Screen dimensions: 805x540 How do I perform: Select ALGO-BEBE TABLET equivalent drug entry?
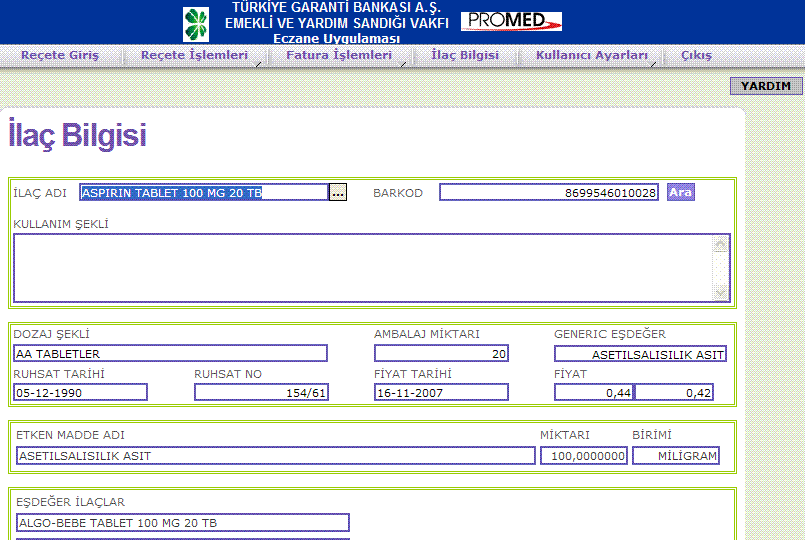(182, 523)
